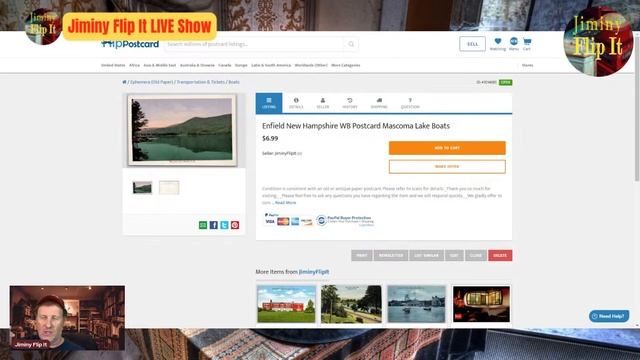Click the search magnifier icon
640x360 pixels.
click(x=351, y=44)
